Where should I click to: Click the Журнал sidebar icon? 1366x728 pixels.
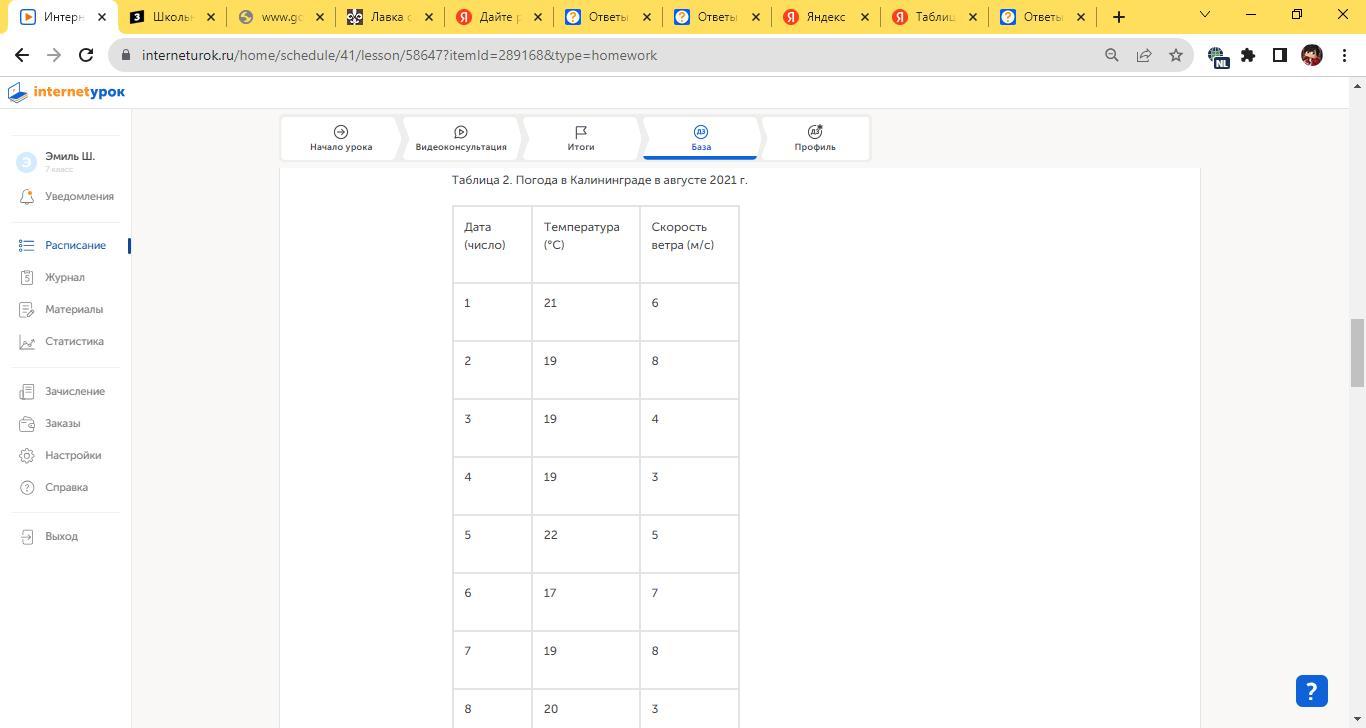(x=27, y=277)
